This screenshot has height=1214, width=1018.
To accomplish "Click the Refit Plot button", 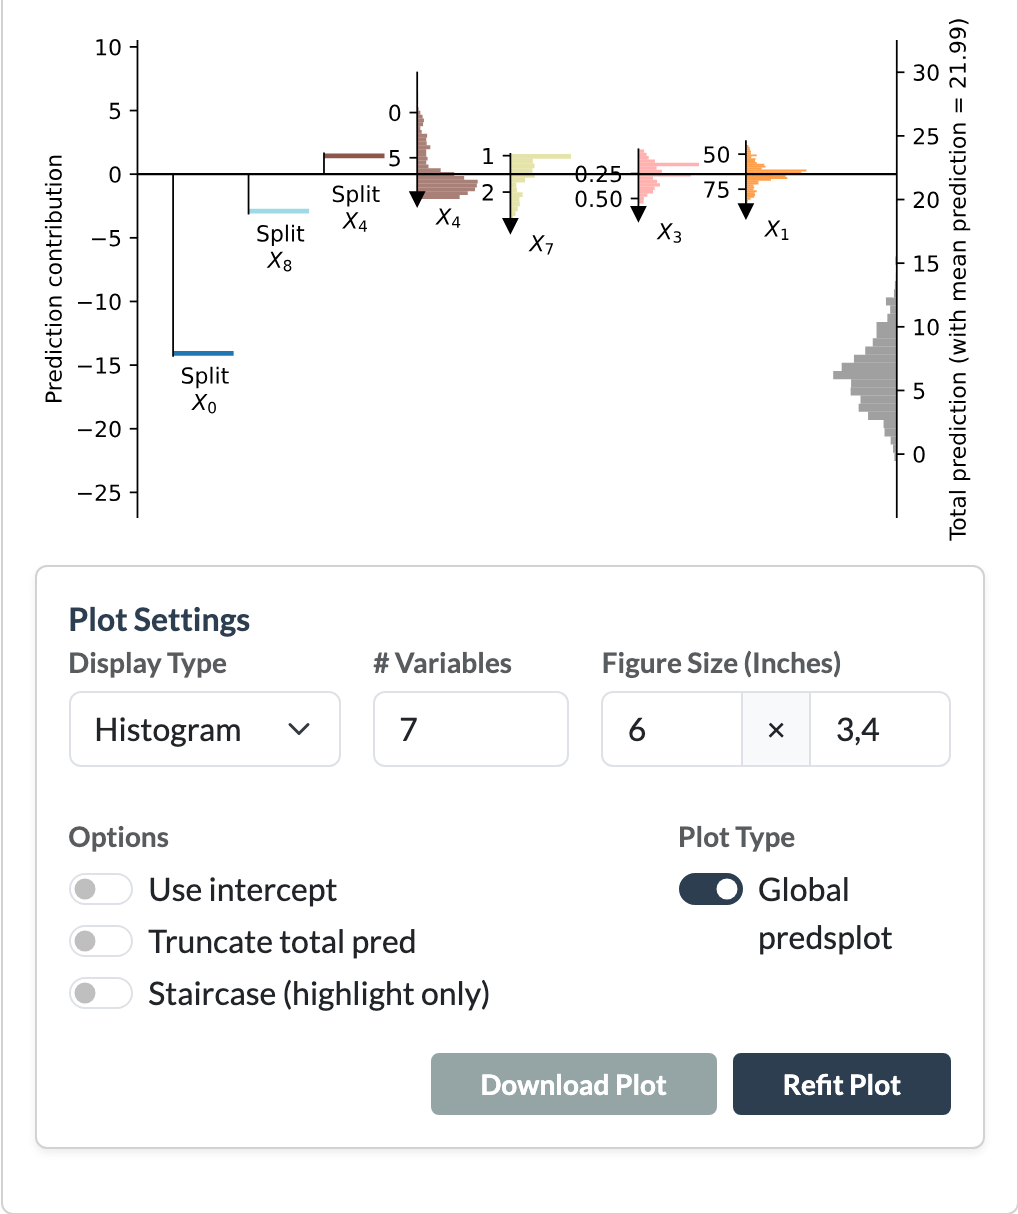I will coord(842,1084).
